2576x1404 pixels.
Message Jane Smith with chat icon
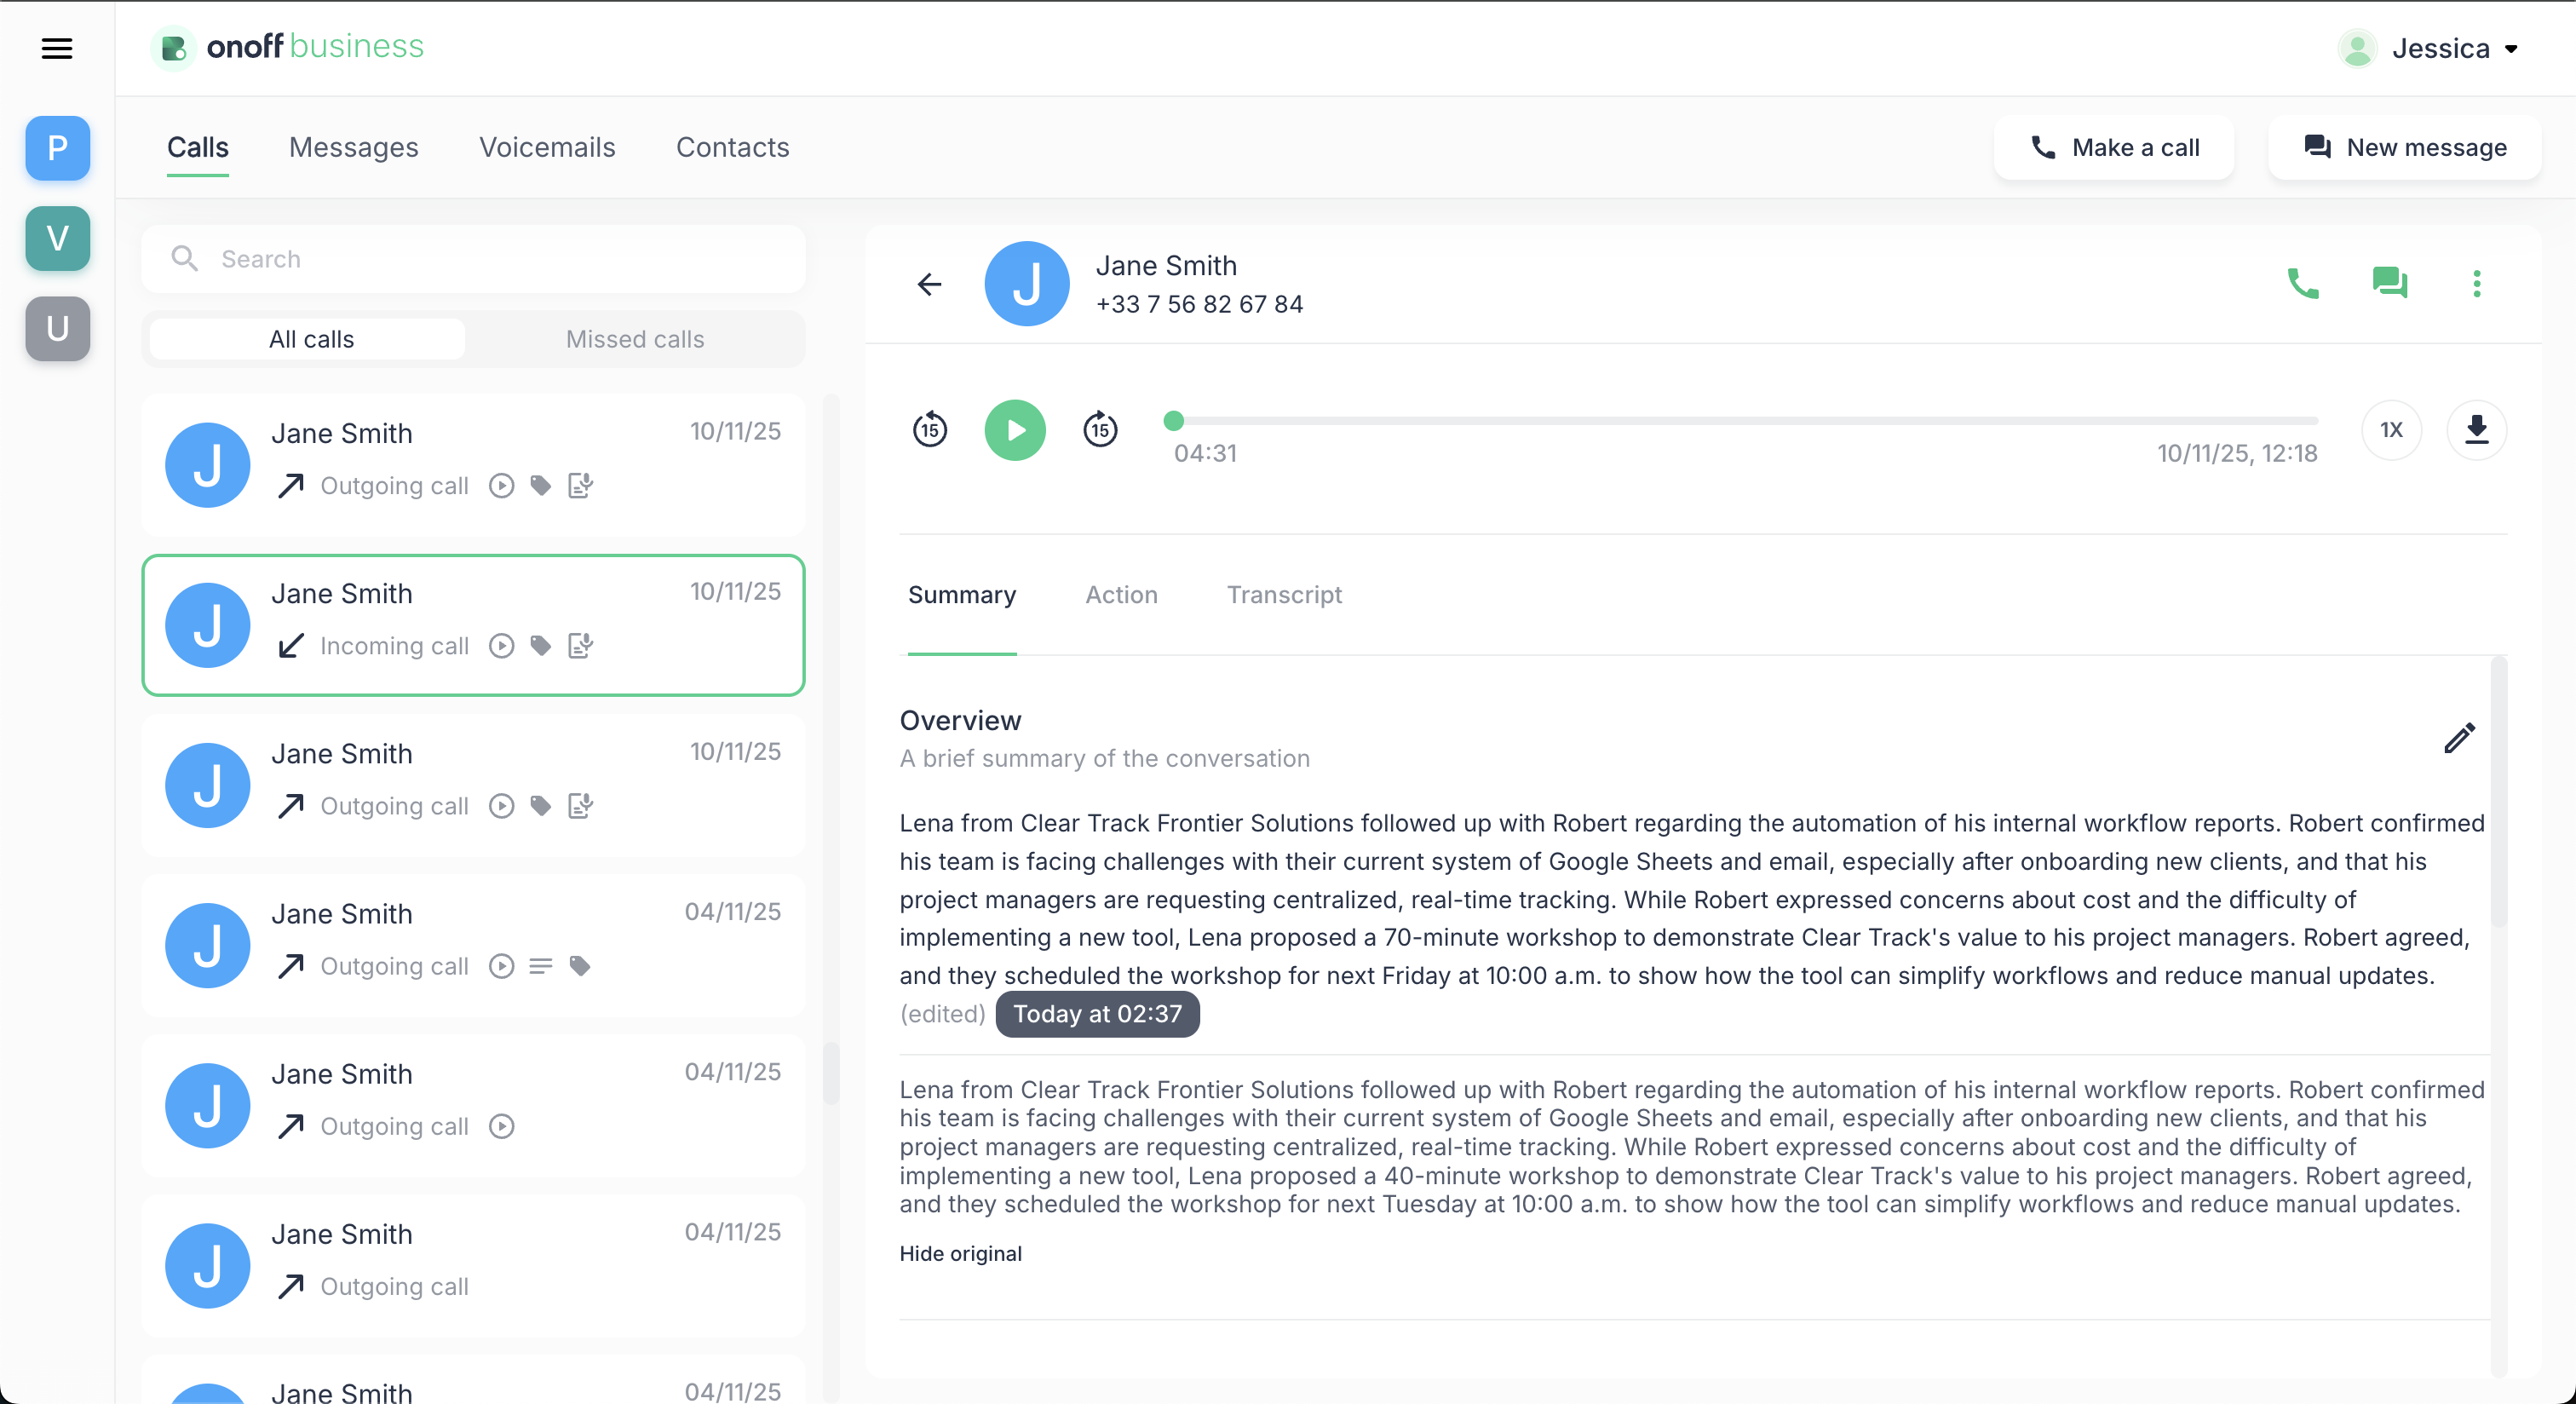(2390, 284)
